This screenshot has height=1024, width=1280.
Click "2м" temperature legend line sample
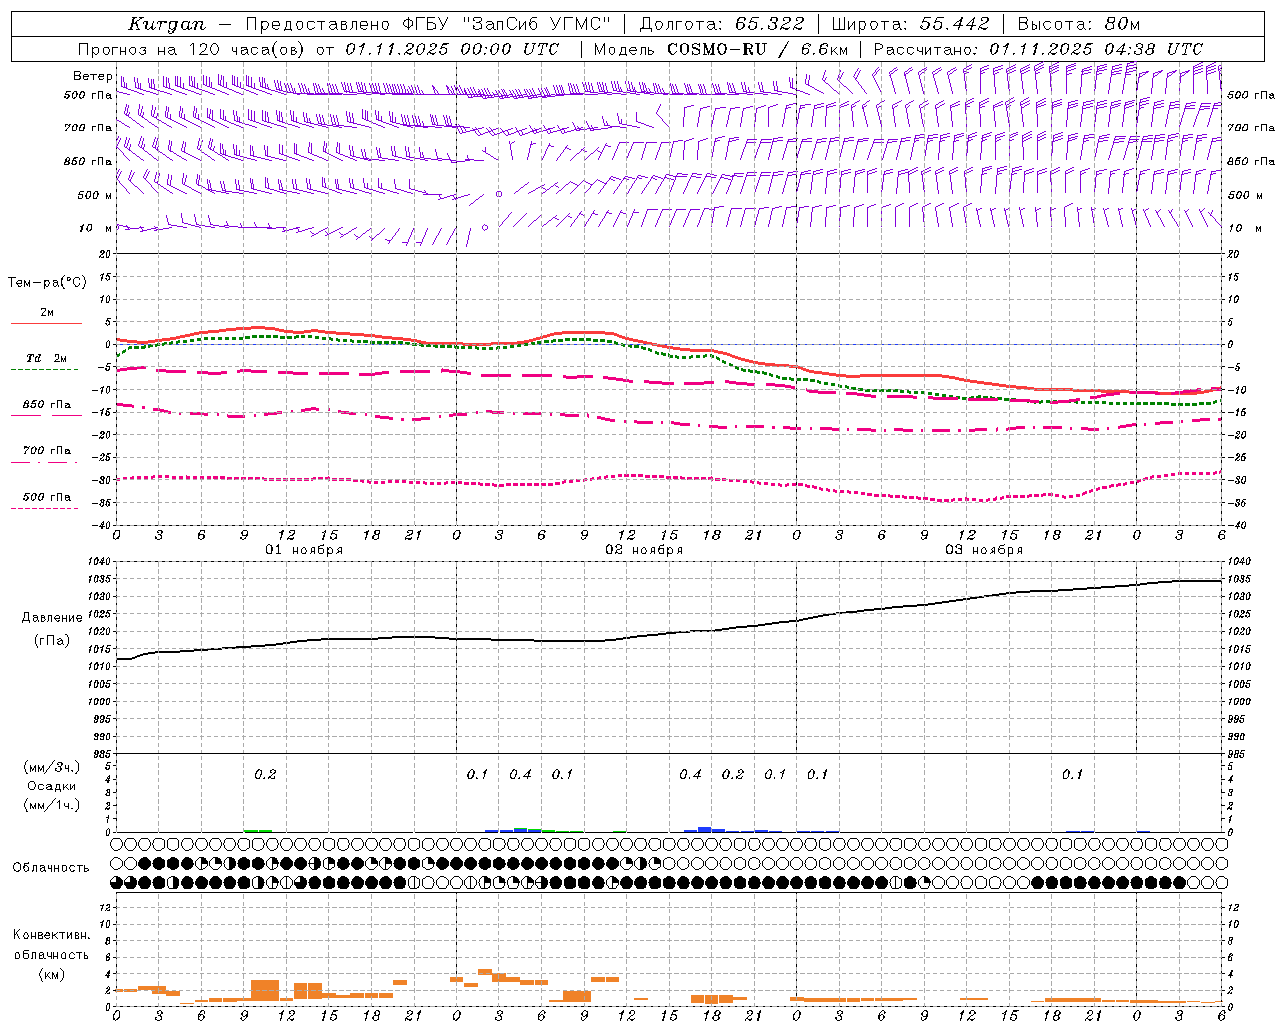point(46,324)
